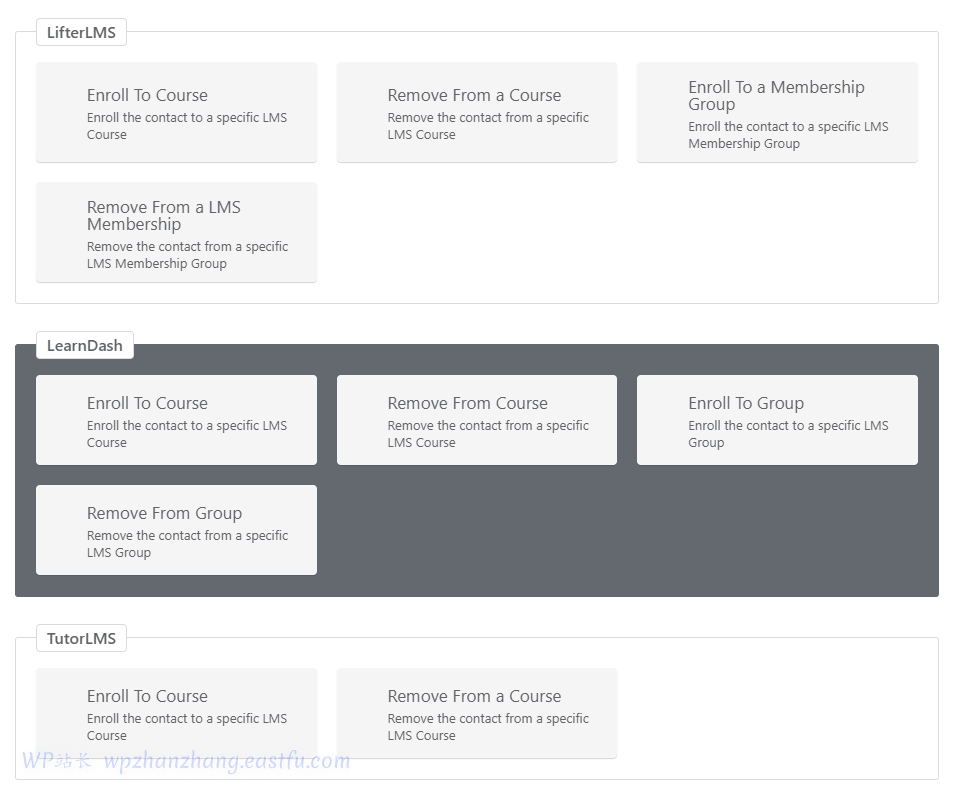Viewport: 954px width, 792px height.
Task: Open the wpzhanzhang.eastfu.com watermark link
Action: tap(227, 760)
